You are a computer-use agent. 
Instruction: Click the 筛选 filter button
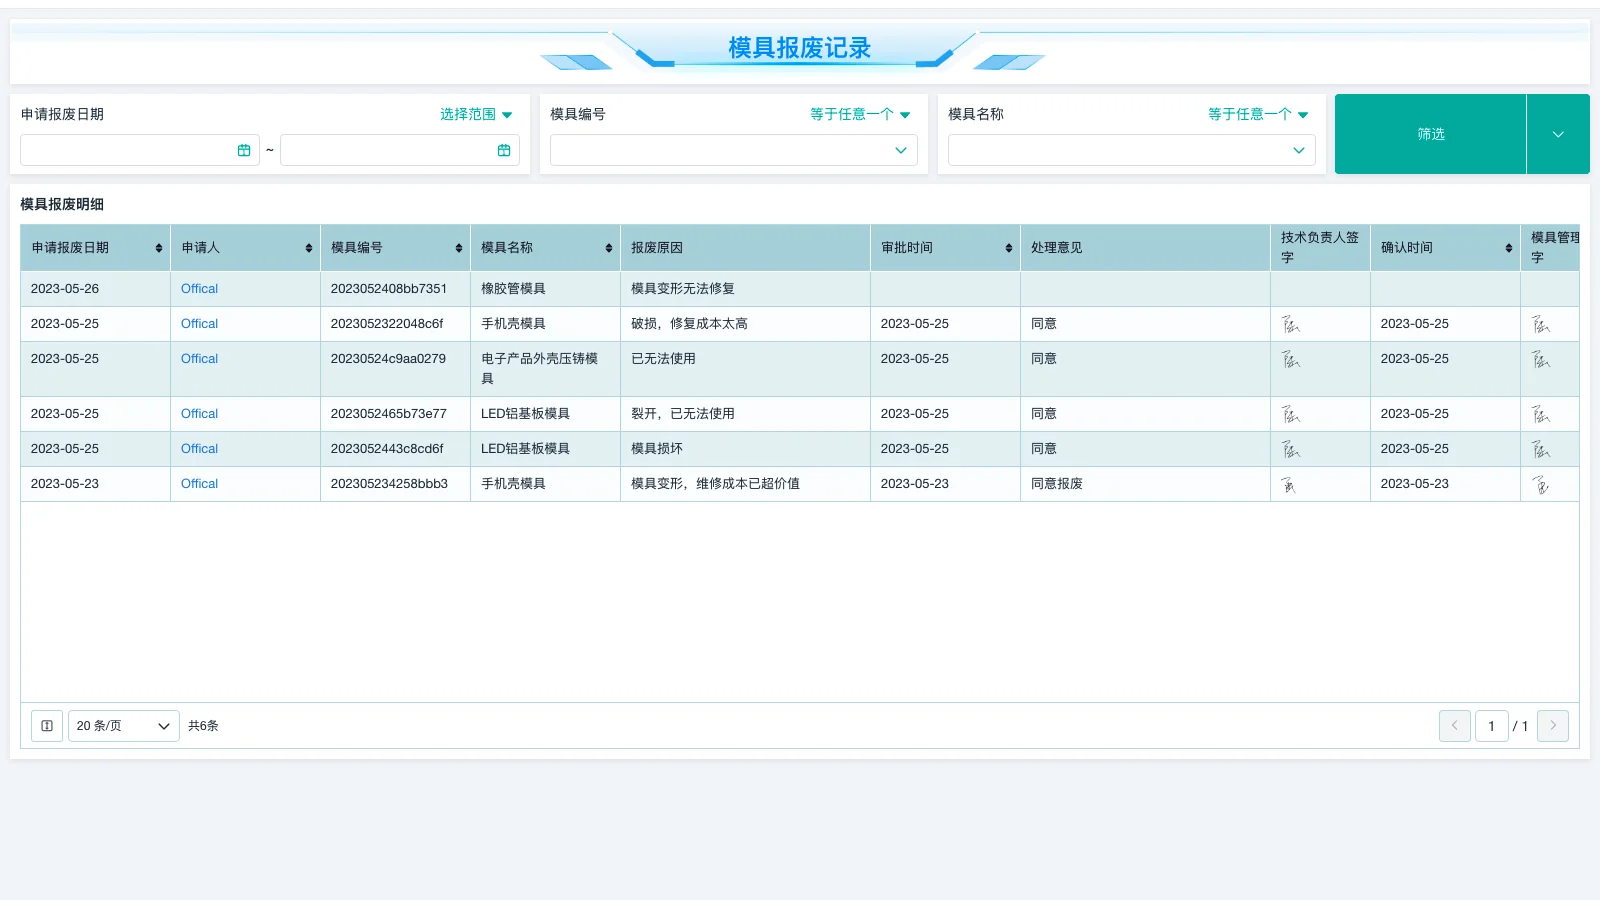tap(1430, 134)
